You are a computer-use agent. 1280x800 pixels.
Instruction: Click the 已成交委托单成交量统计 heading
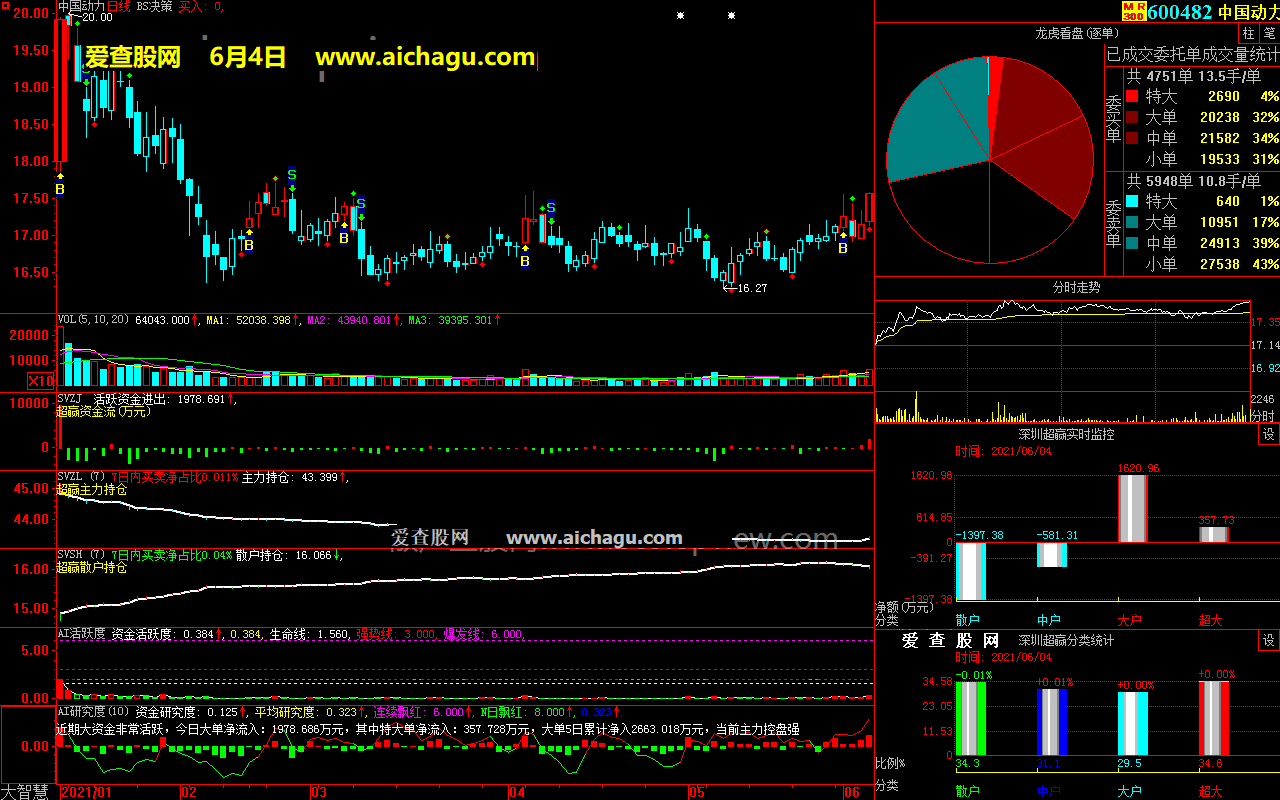point(1192,54)
